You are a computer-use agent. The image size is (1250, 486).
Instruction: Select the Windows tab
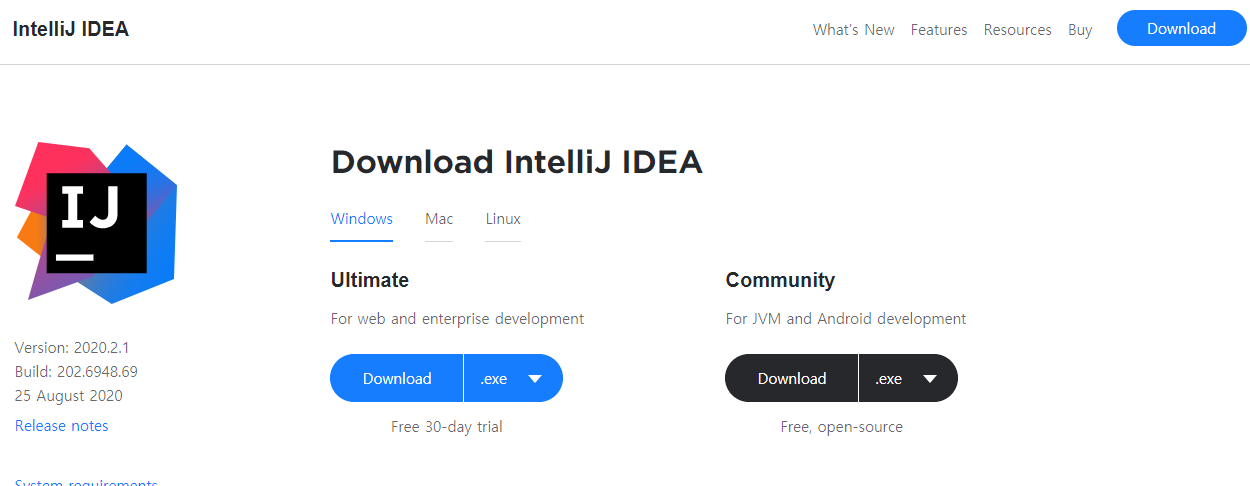362,219
